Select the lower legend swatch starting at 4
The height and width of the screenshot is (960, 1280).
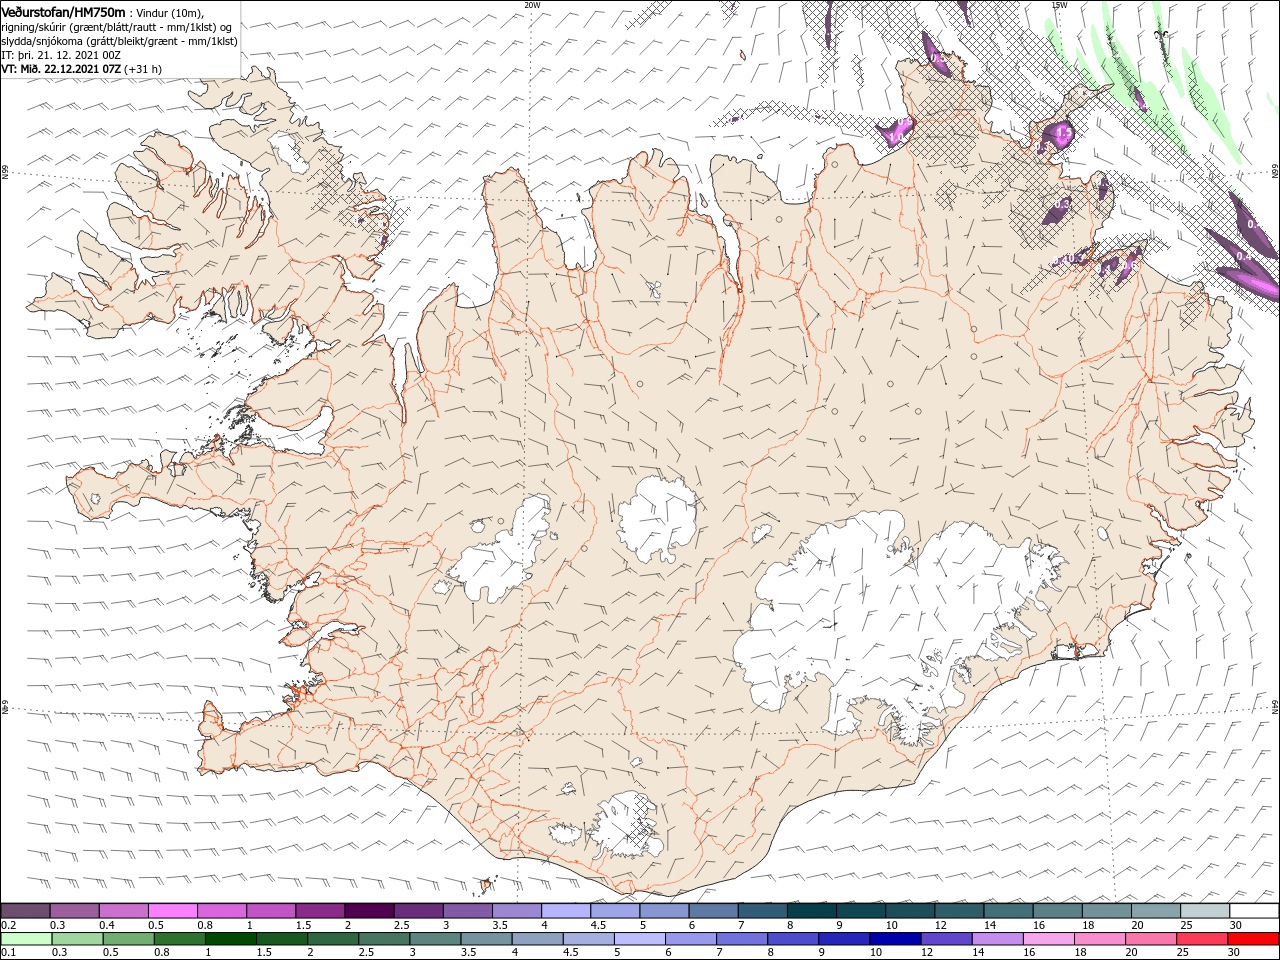coord(537,939)
